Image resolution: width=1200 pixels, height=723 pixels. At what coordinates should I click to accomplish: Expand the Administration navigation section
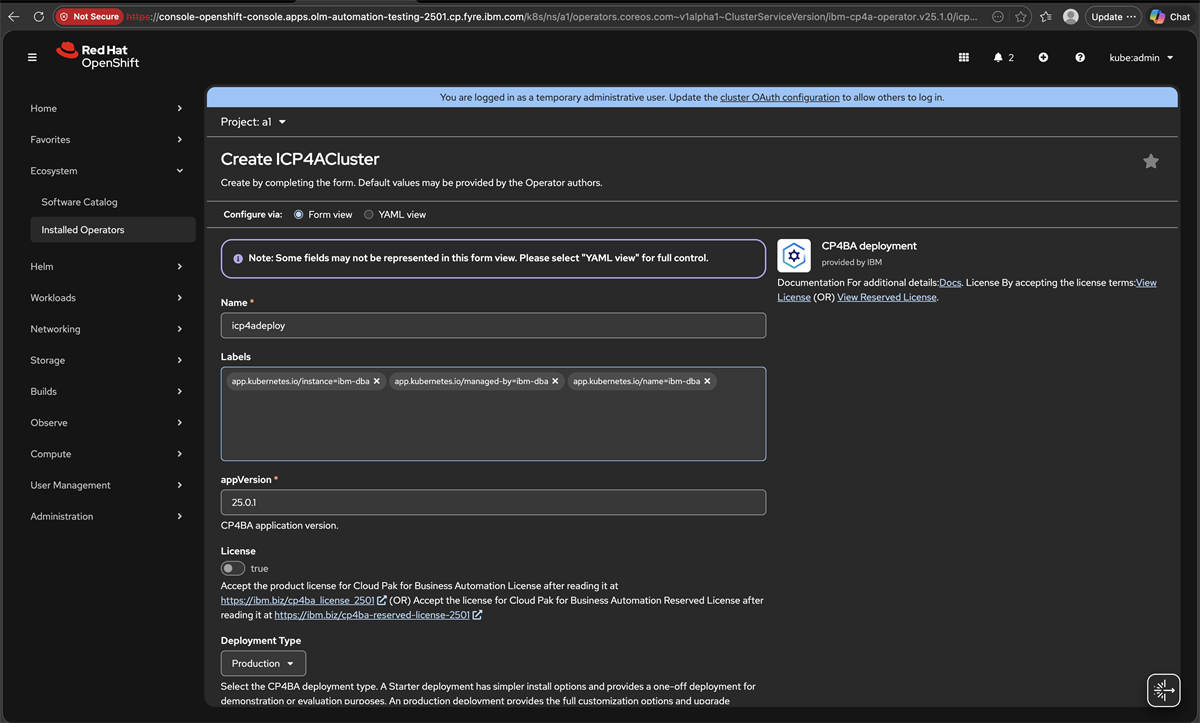coord(106,516)
